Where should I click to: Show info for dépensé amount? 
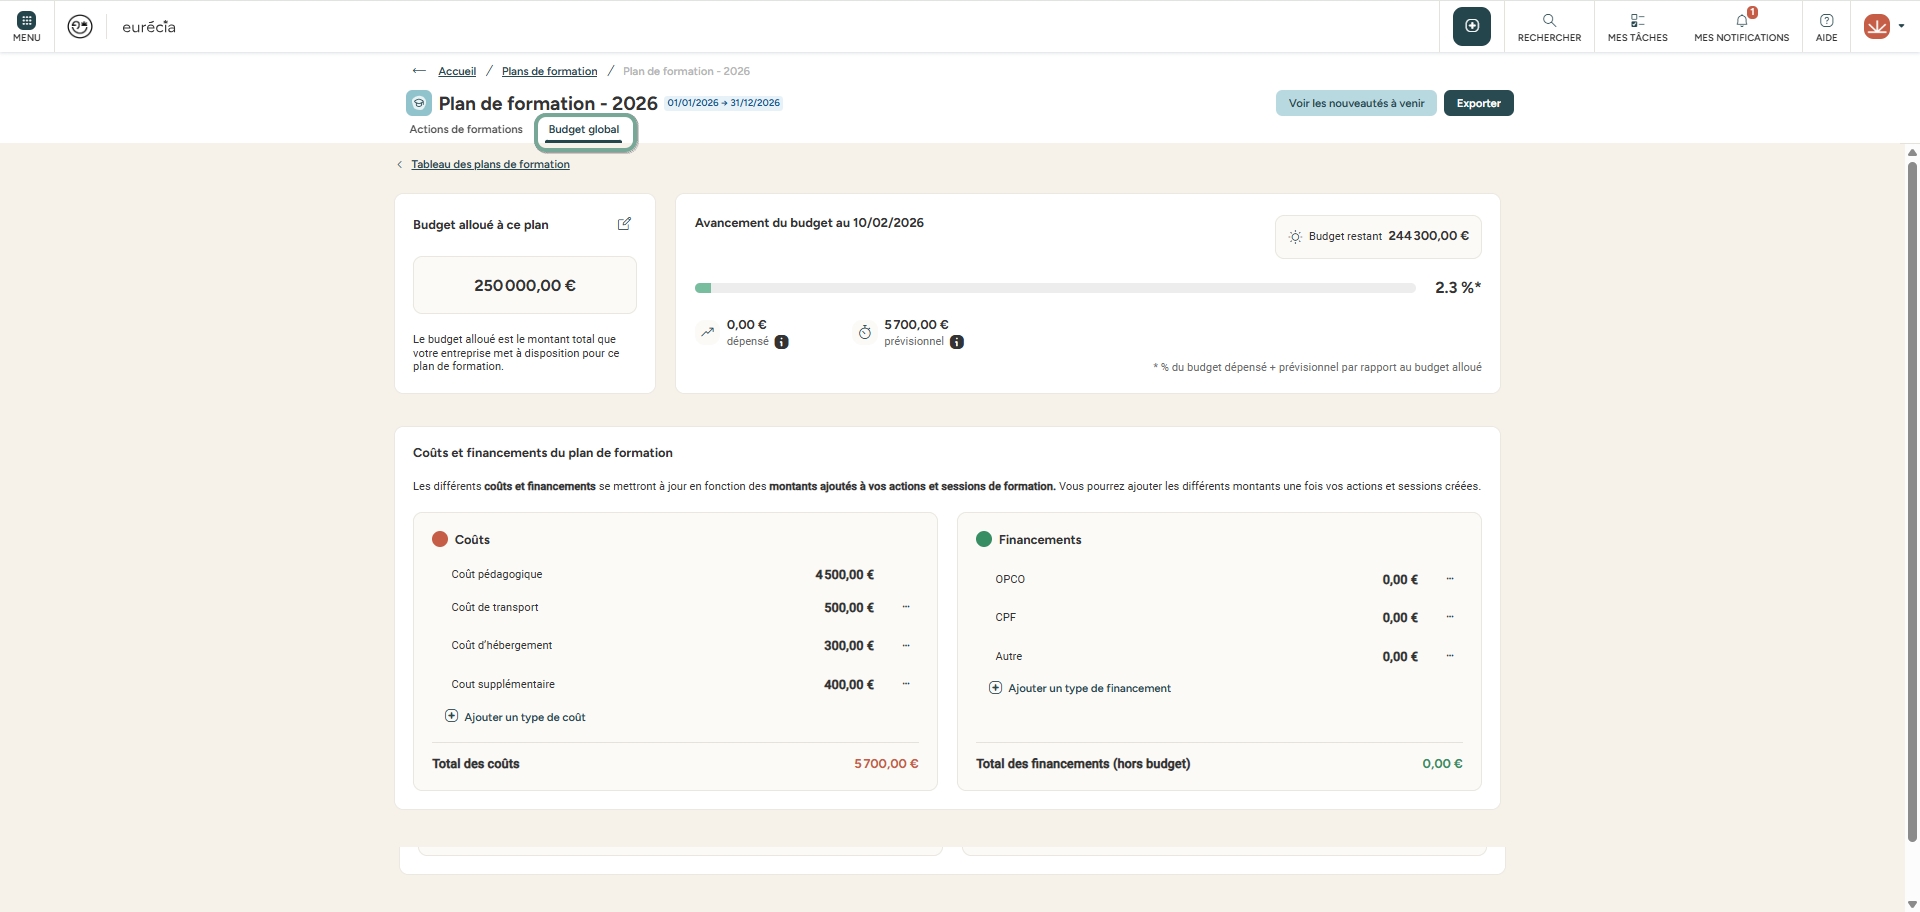[782, 342]
